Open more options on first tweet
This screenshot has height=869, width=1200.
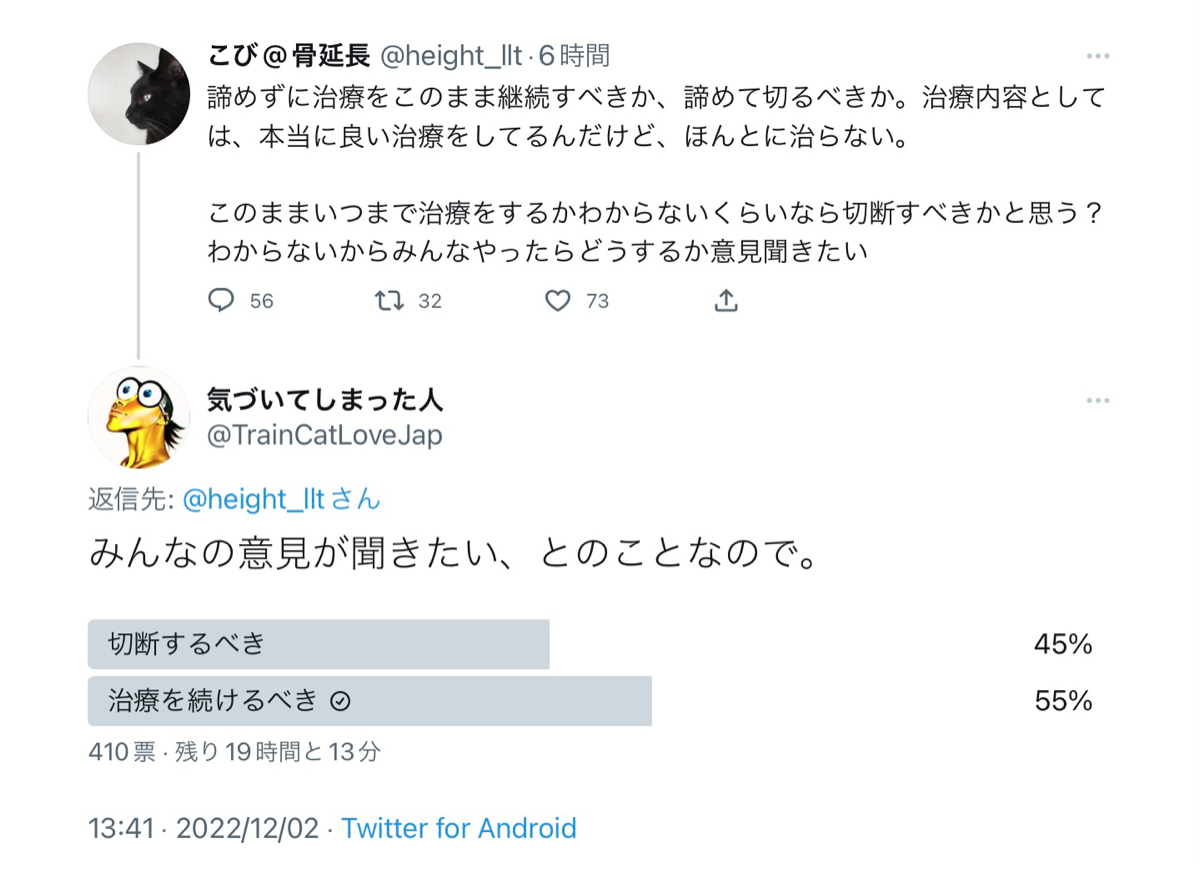point(1098,56)
